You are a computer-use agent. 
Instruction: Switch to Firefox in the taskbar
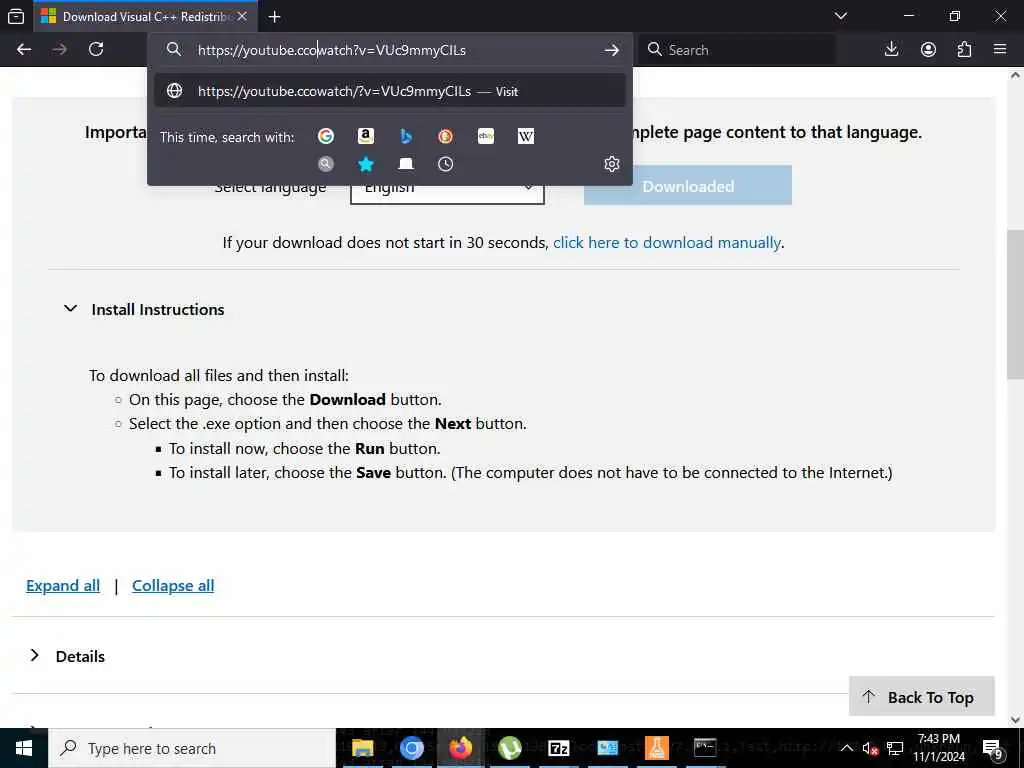[460, 748]
